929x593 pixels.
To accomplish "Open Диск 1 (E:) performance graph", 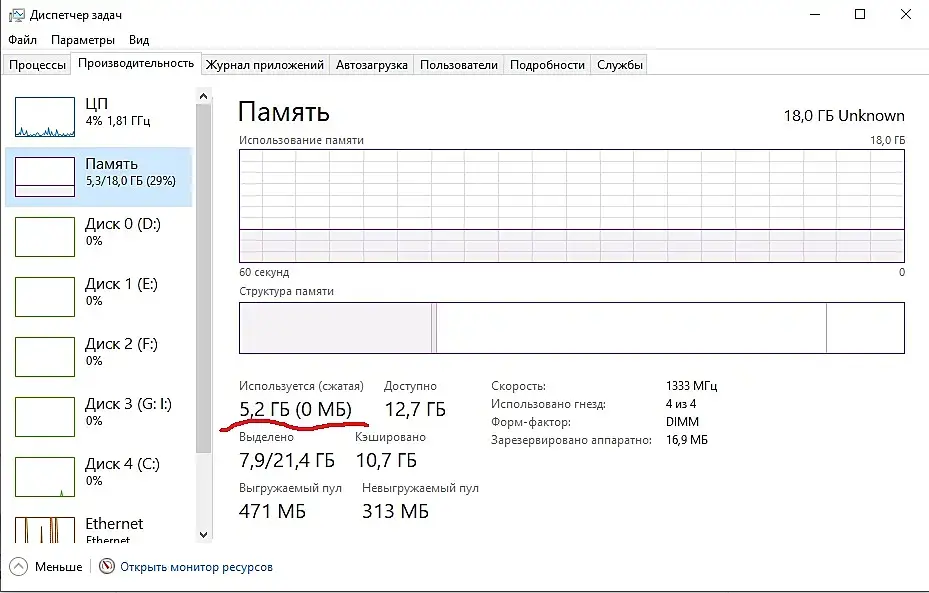I will point(45,297).
